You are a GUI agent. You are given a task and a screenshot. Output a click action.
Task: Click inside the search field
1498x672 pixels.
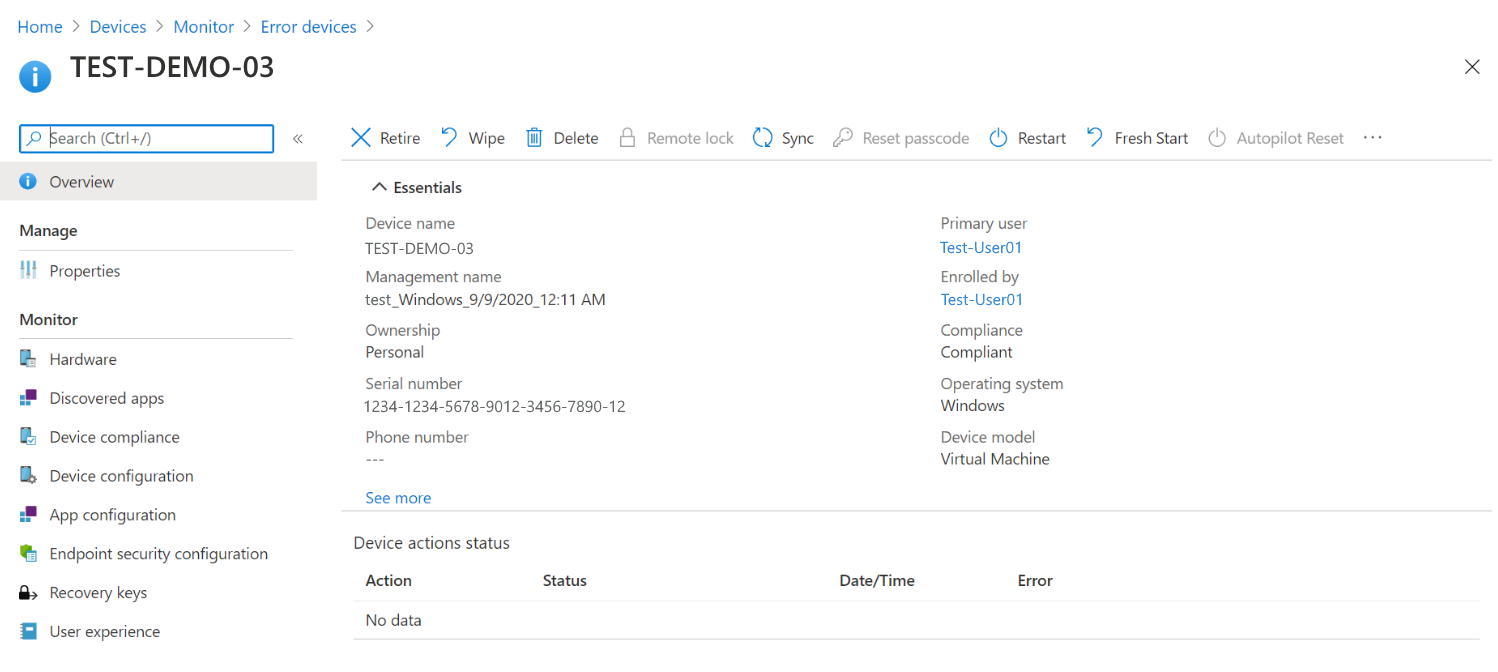click(x=146, y=138)
